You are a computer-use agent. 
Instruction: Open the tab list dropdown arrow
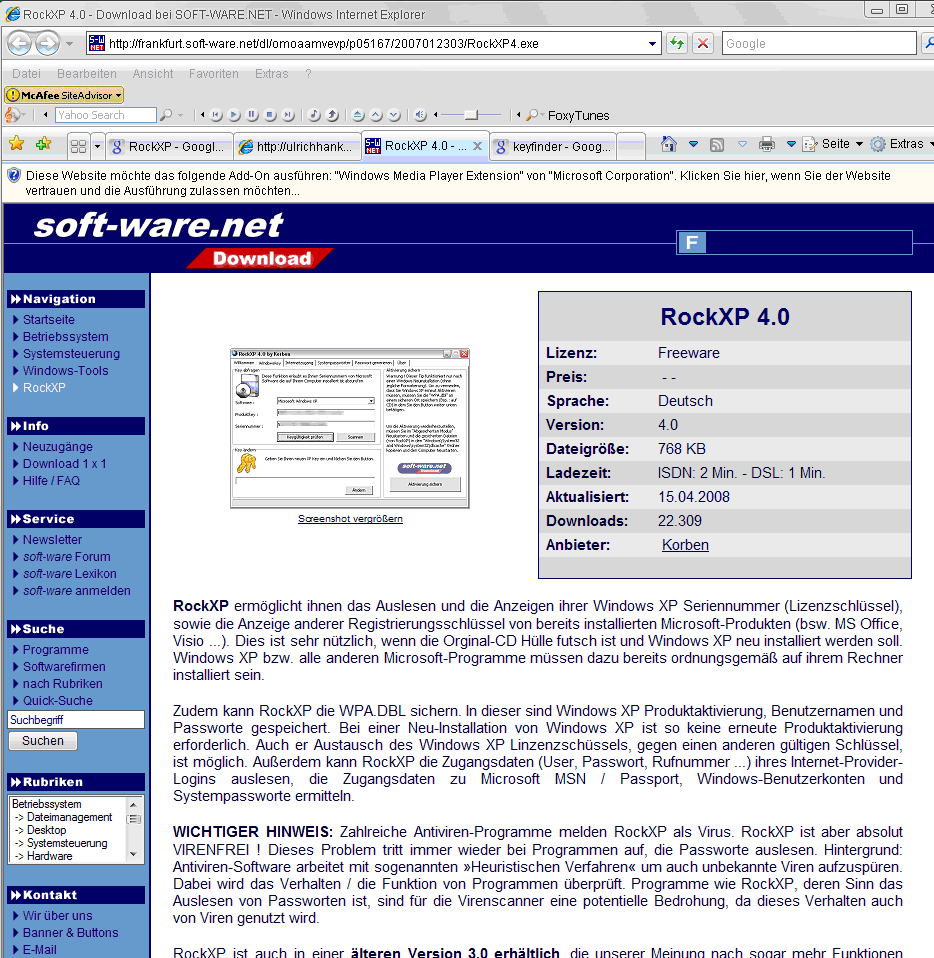(x=97, y=147)
